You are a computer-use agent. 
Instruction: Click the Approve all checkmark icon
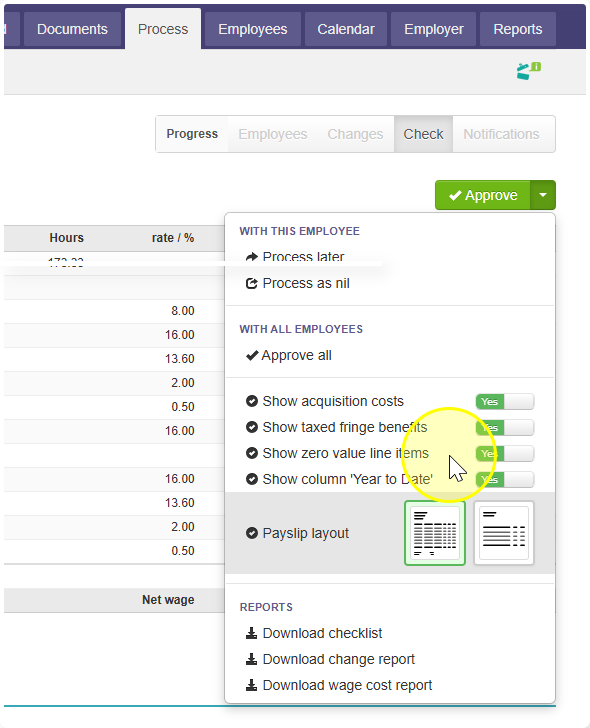[252, 356]
